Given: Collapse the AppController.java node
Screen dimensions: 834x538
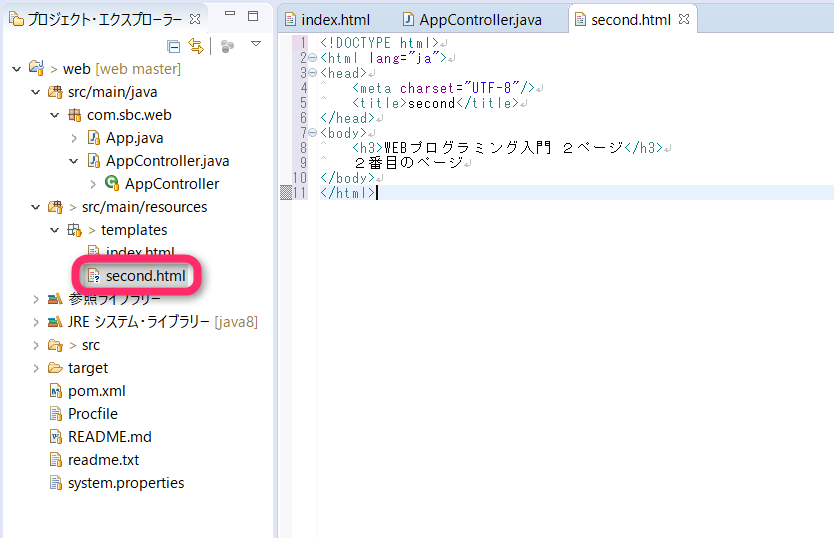Looking at the screenshot, I should point(74,161).
